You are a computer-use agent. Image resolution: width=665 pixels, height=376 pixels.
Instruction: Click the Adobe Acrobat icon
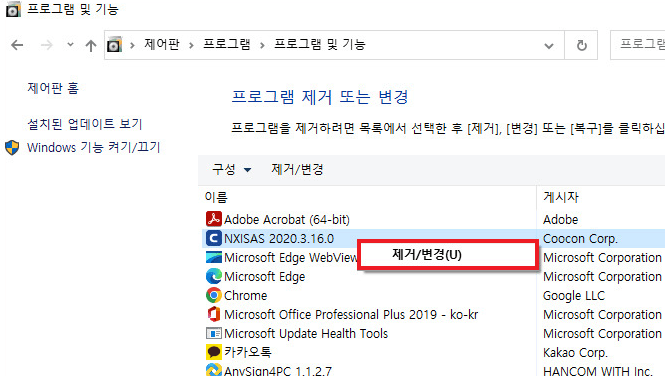[x=214, y=219]
